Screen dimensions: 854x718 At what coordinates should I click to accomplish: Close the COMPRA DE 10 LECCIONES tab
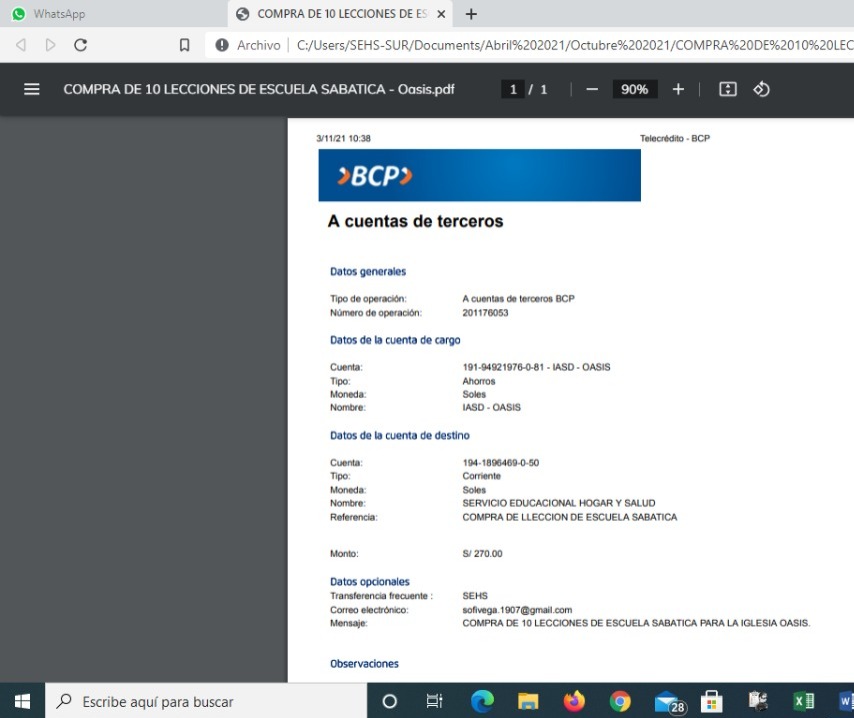click(441, 14)
